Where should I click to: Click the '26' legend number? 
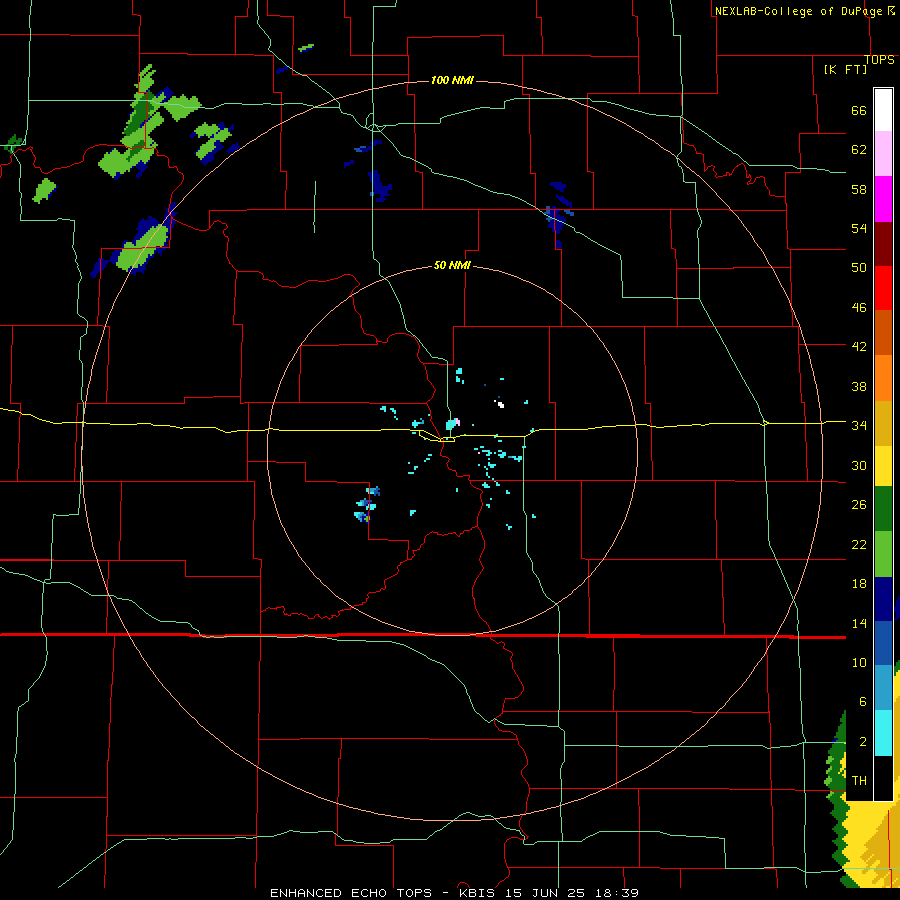click(859, 505)
